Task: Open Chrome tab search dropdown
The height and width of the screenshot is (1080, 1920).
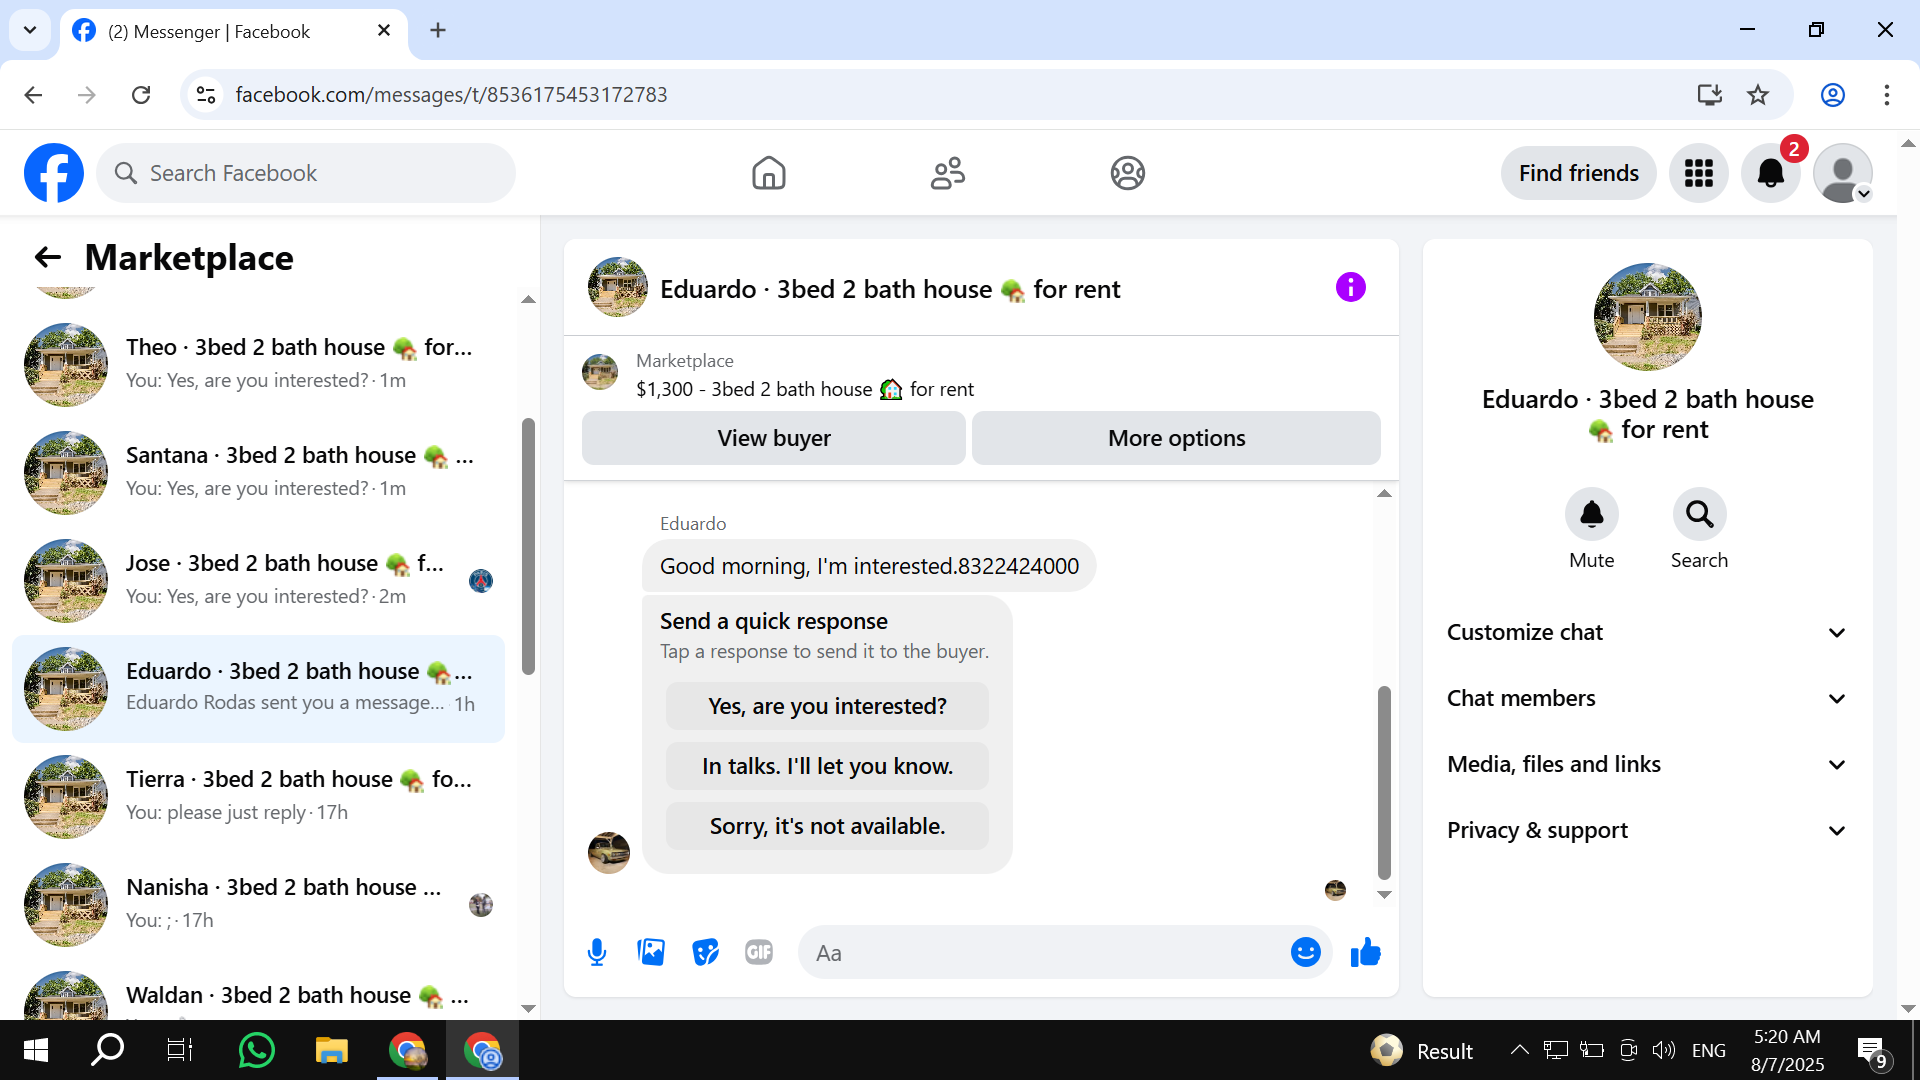Action: point(30,30)
